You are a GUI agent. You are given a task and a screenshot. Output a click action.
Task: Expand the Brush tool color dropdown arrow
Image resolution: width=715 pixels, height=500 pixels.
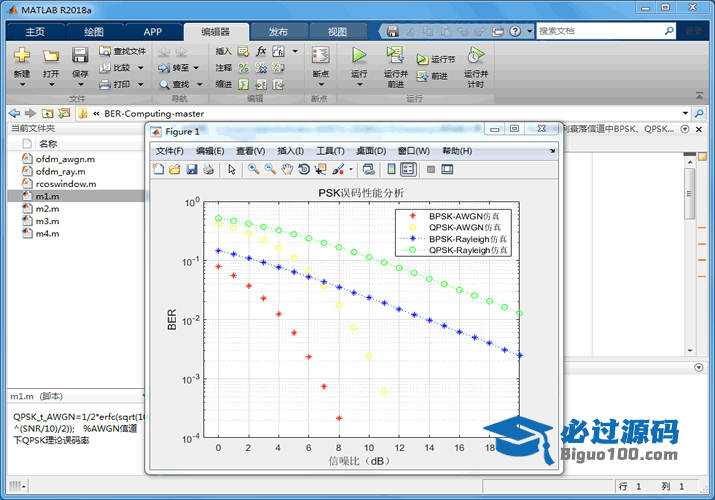click(x=351, y=170)
